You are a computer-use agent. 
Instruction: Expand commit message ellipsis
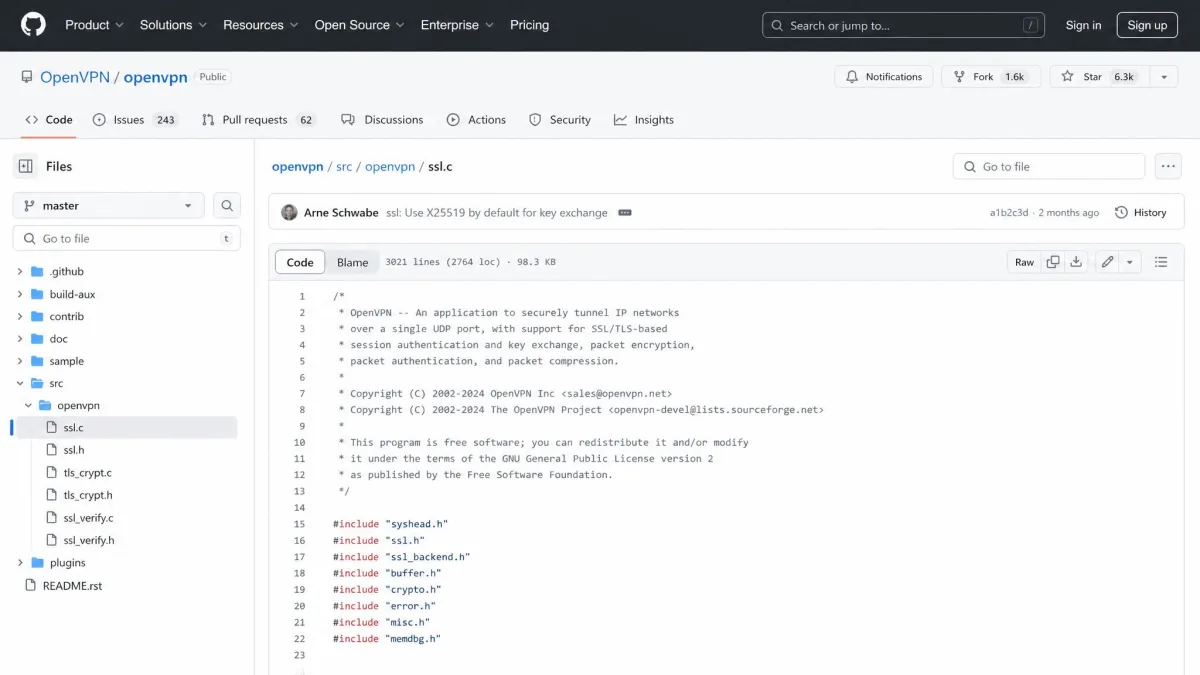625,213
